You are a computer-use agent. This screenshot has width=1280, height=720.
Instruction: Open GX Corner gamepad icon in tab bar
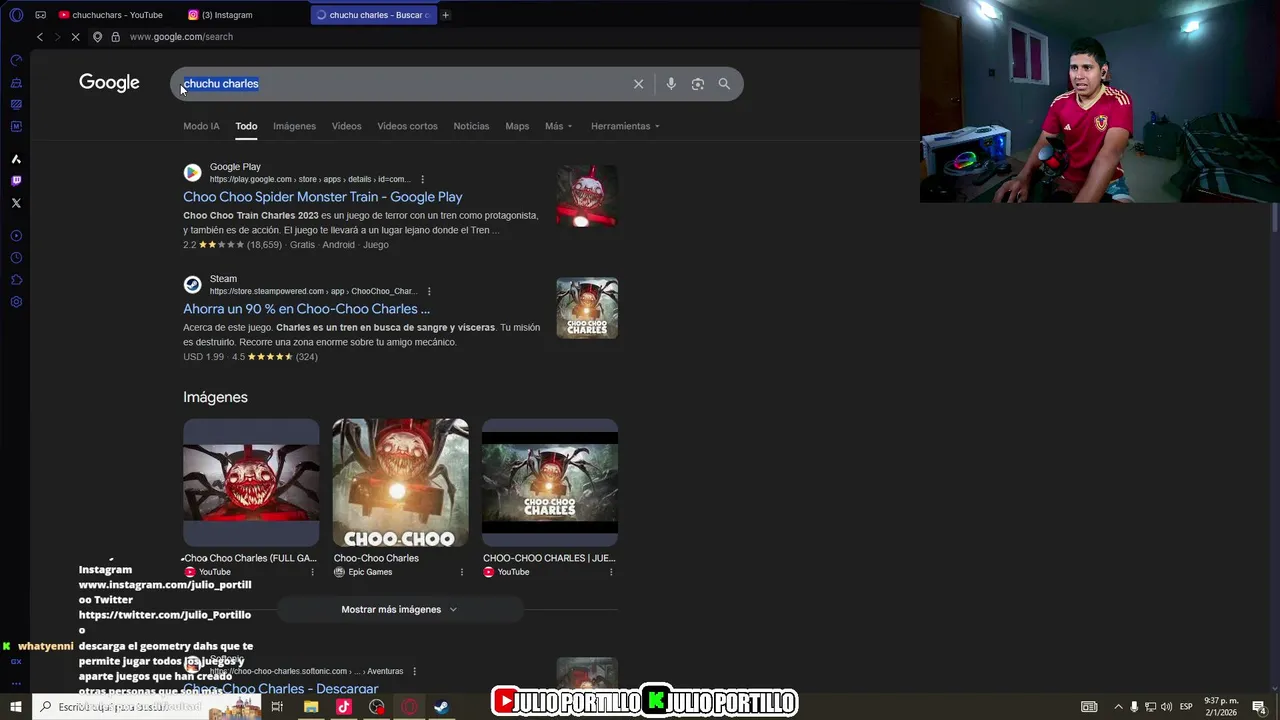tap(40, 15)
